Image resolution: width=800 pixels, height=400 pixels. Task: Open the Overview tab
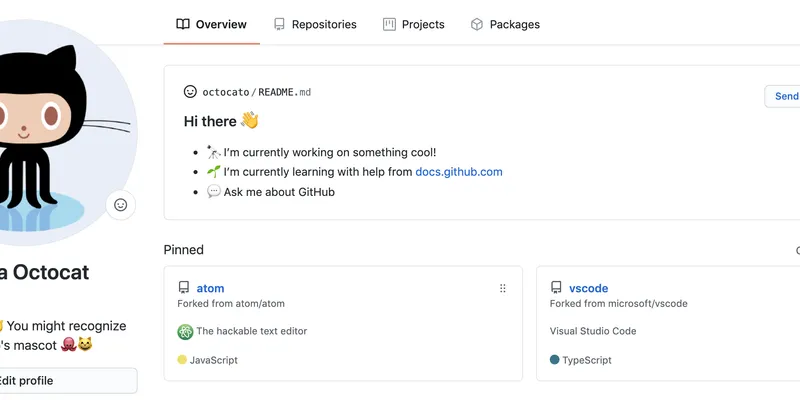(211, 24)
